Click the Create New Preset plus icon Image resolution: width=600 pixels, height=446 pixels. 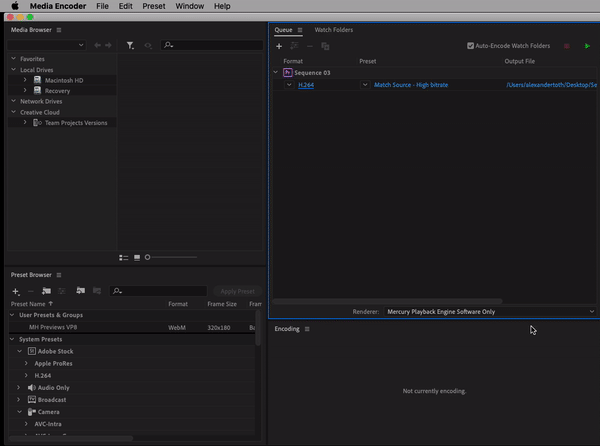16,291
